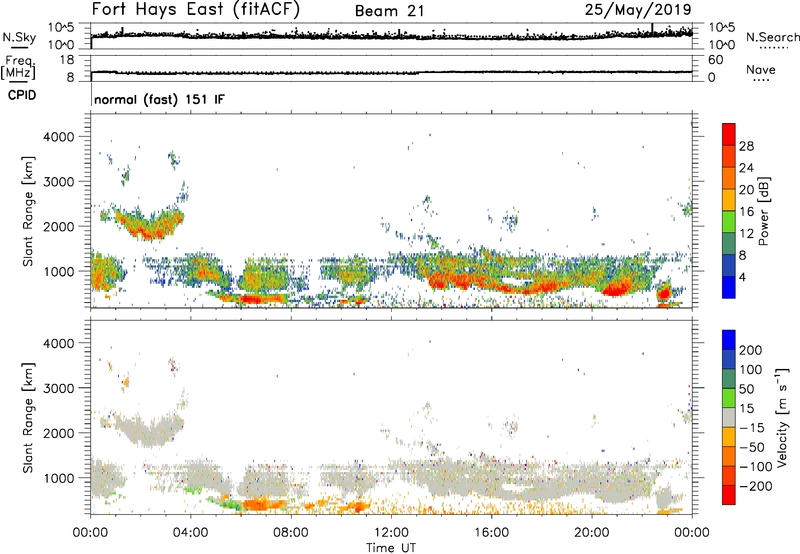Select 'normal (fast) 151 IF' text

pos(159,99)
